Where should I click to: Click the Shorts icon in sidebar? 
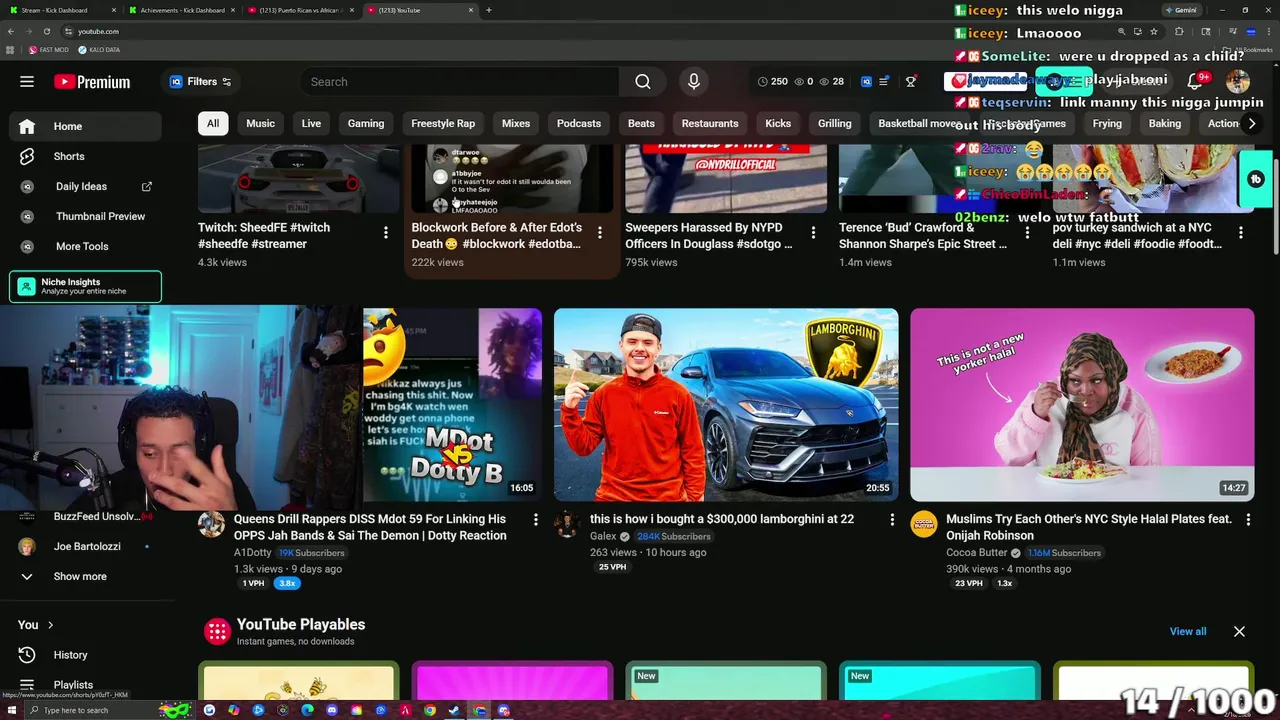point(27,156)
